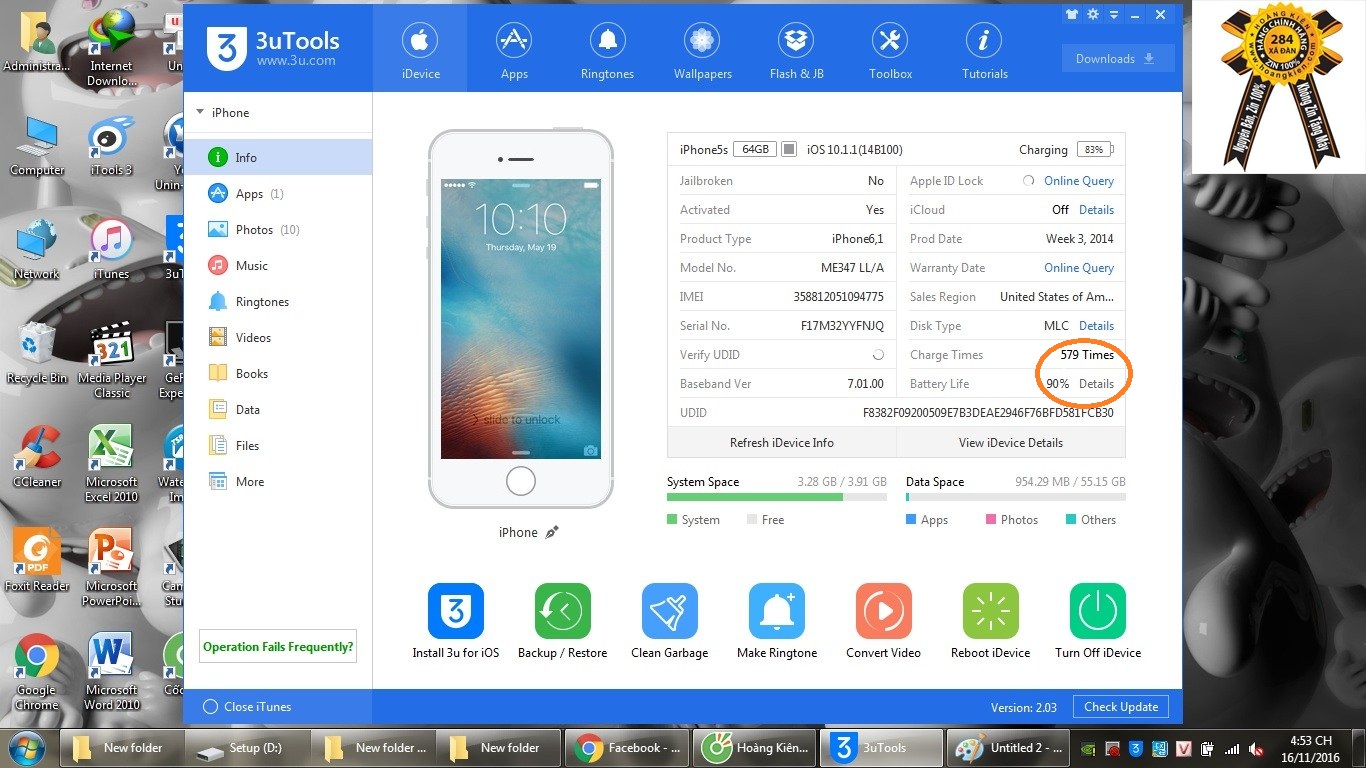This screenshot has height=768, width=1366.
Task: Toggle the Close iTunes option
Action: 247,707
